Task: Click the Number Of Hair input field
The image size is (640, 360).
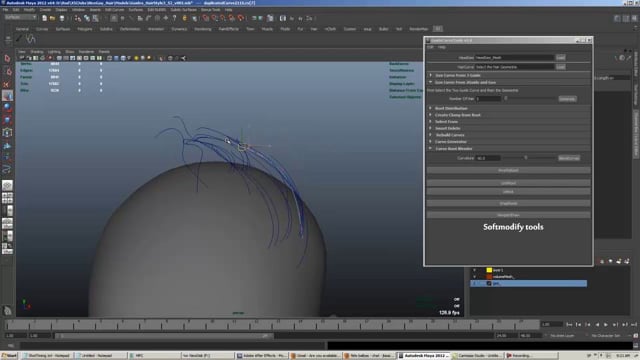Action: (x=488, y=99)
